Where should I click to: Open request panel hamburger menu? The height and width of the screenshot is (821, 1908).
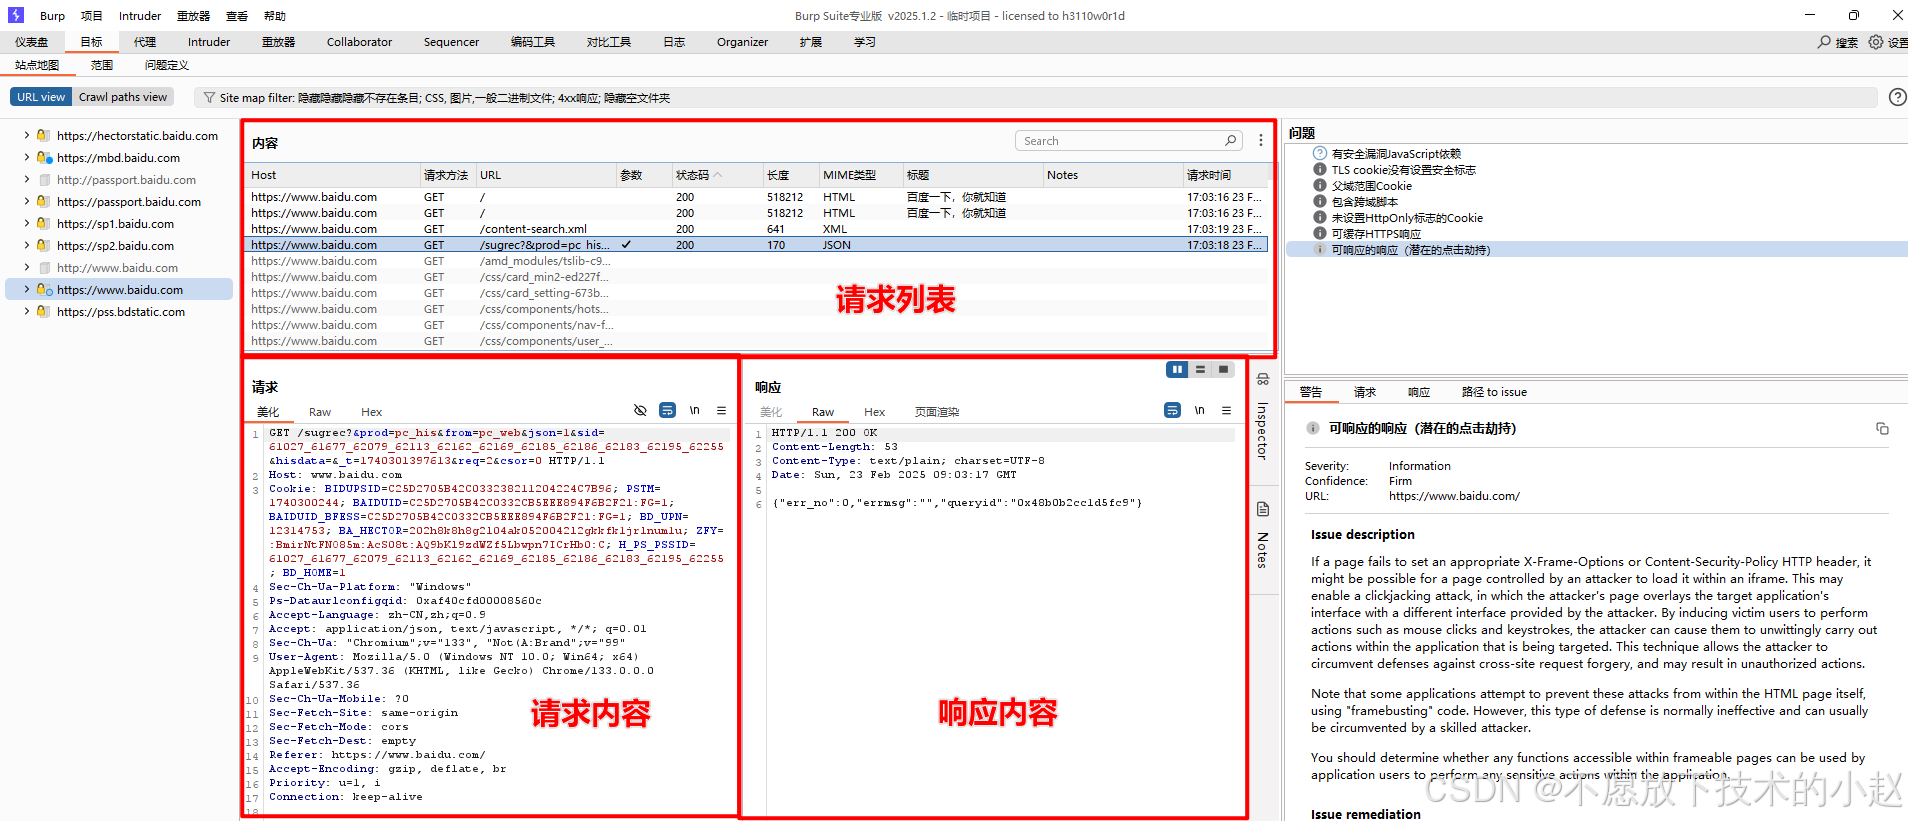pos(721,410)
